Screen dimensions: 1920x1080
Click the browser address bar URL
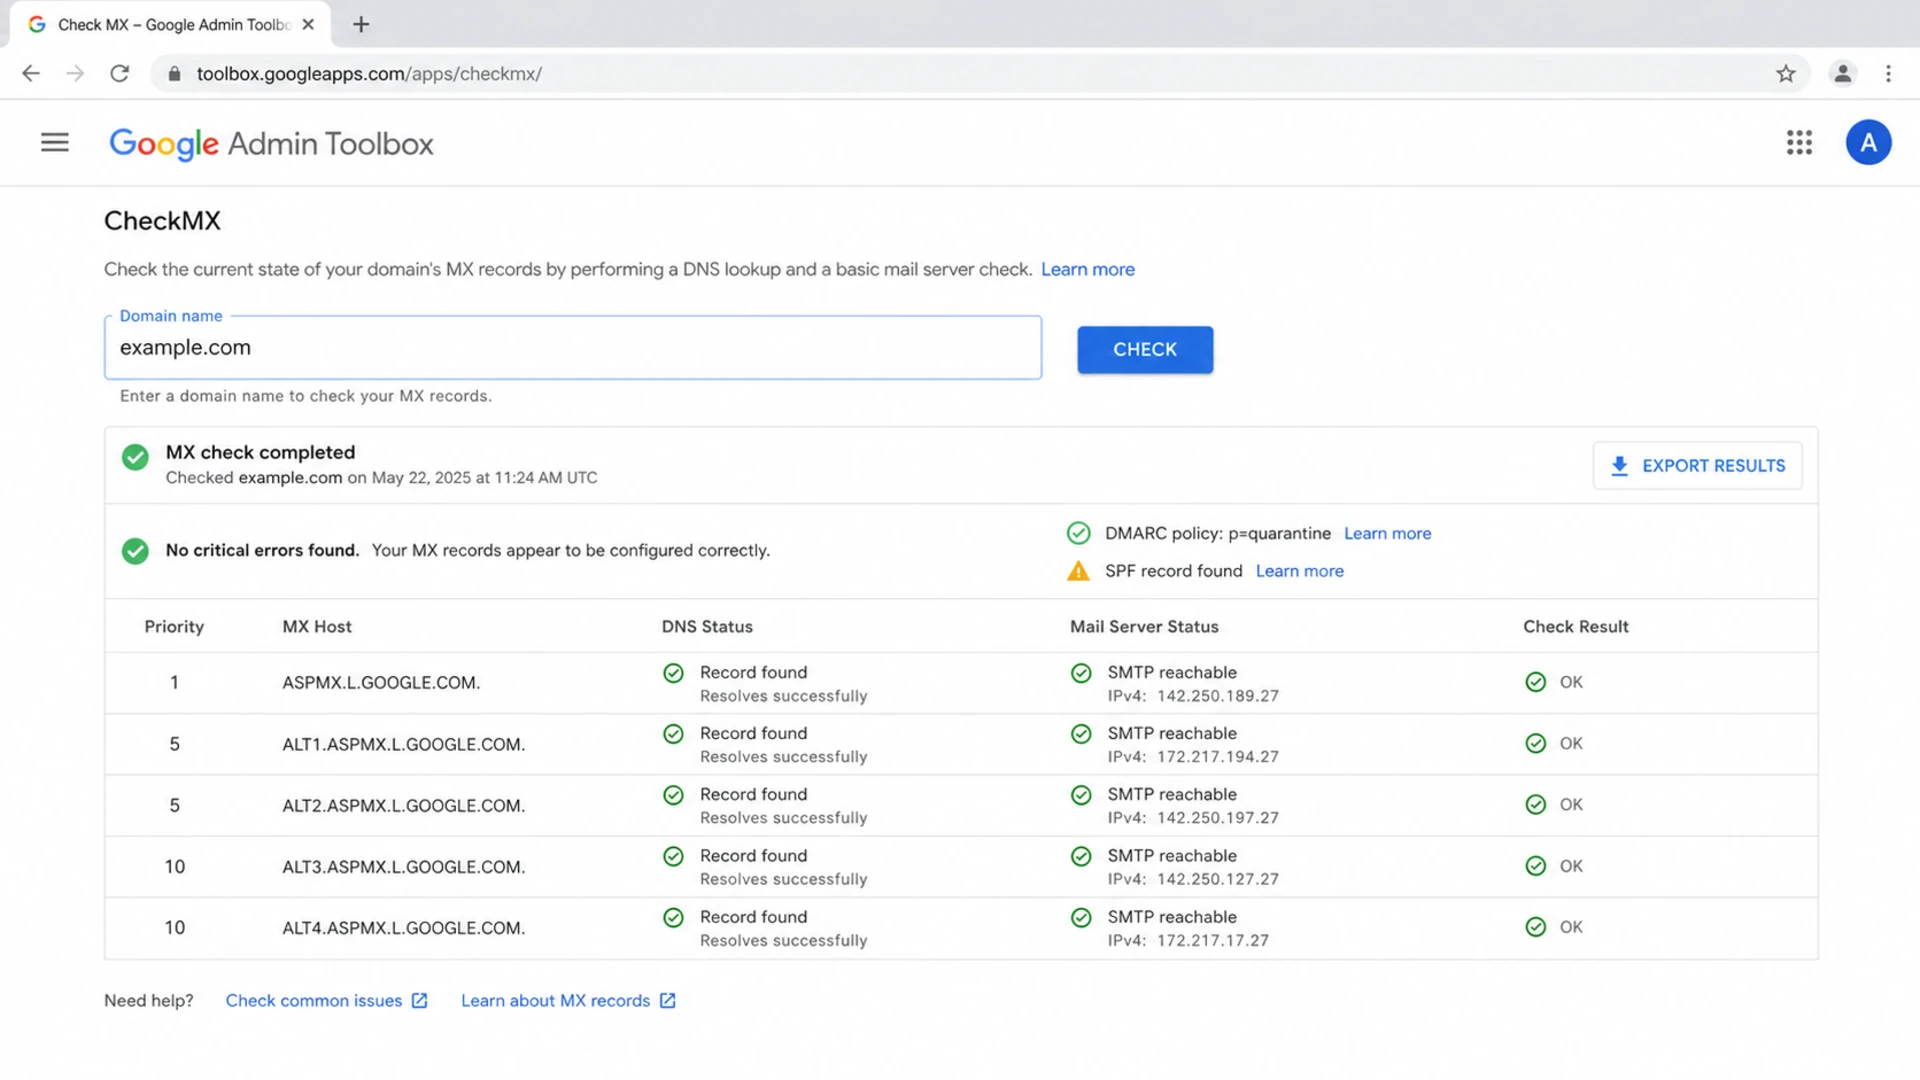(x=369, y=74)
